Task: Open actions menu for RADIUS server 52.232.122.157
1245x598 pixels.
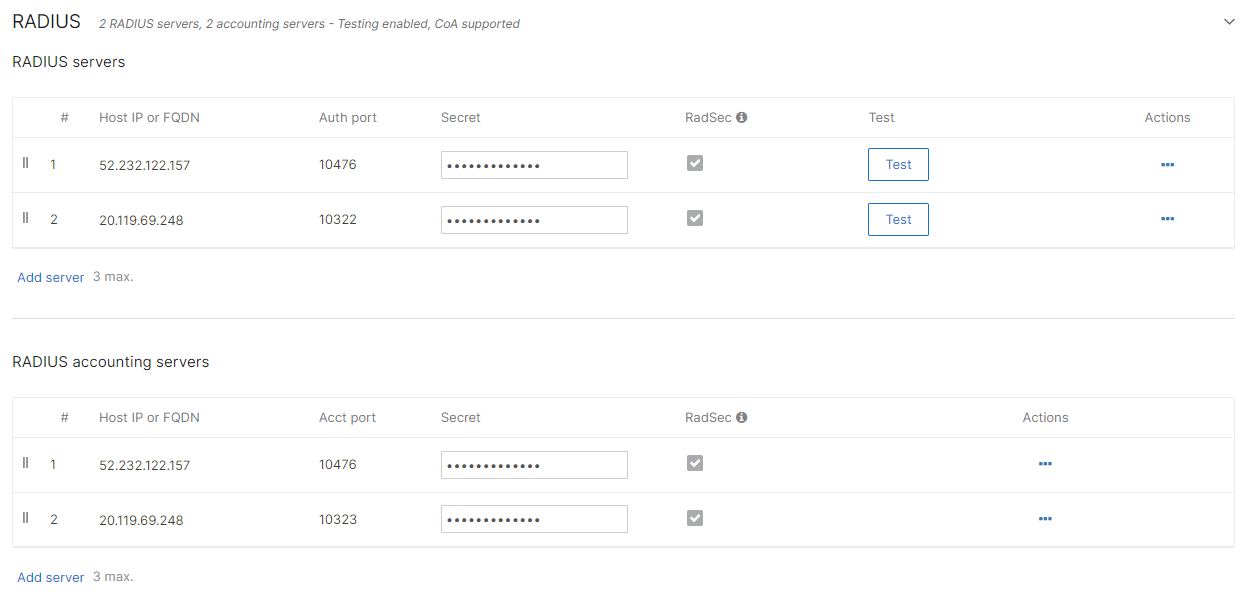Action: coord(1167,165)
